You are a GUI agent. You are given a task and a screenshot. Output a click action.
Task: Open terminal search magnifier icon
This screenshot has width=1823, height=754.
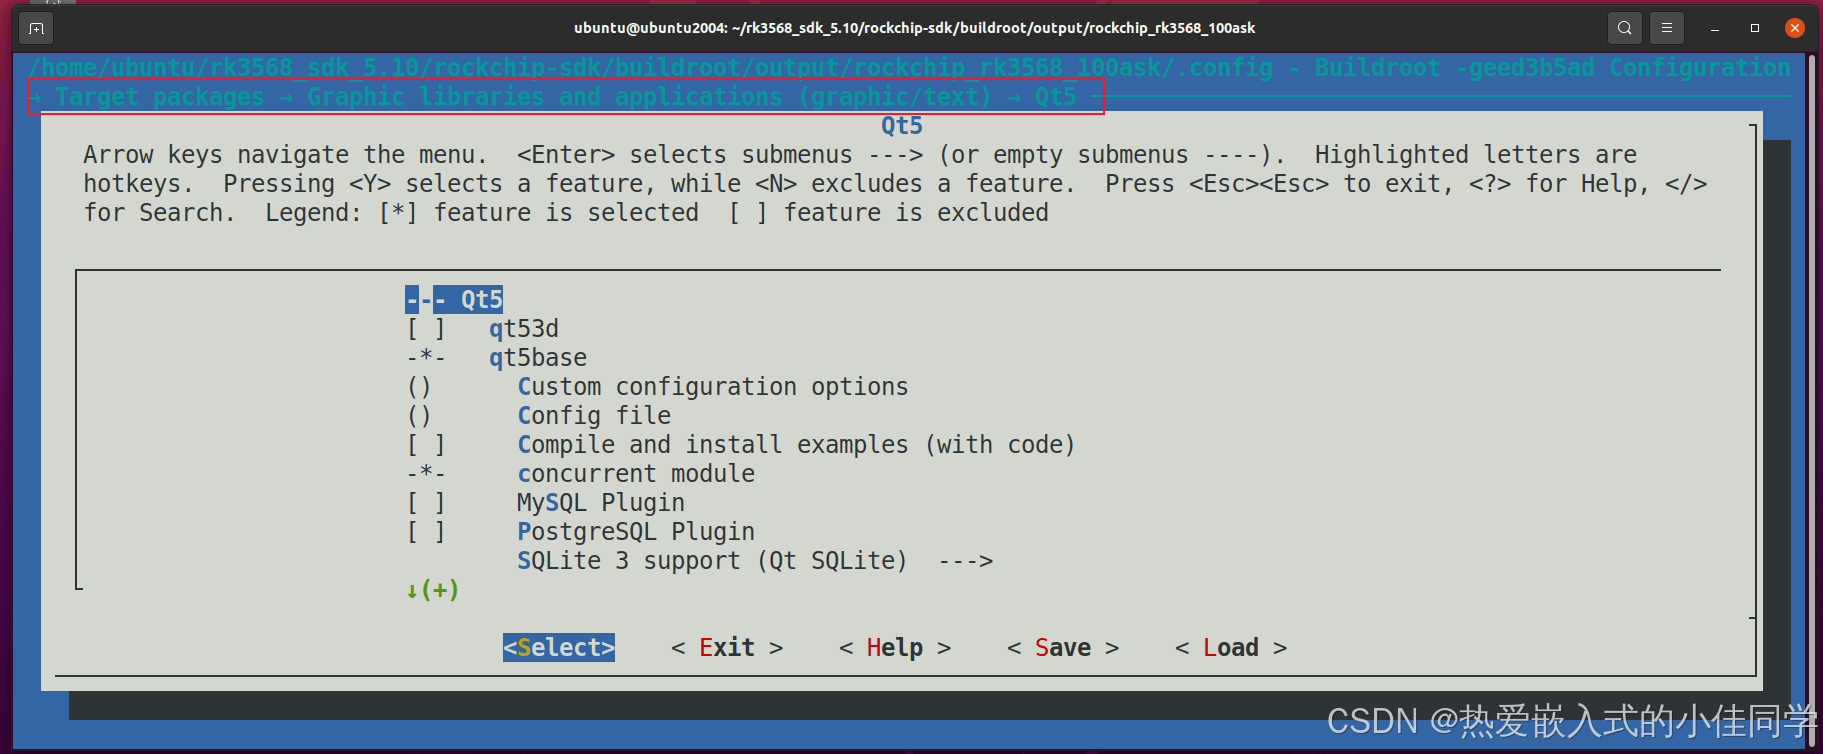(x=1625, y=28)
